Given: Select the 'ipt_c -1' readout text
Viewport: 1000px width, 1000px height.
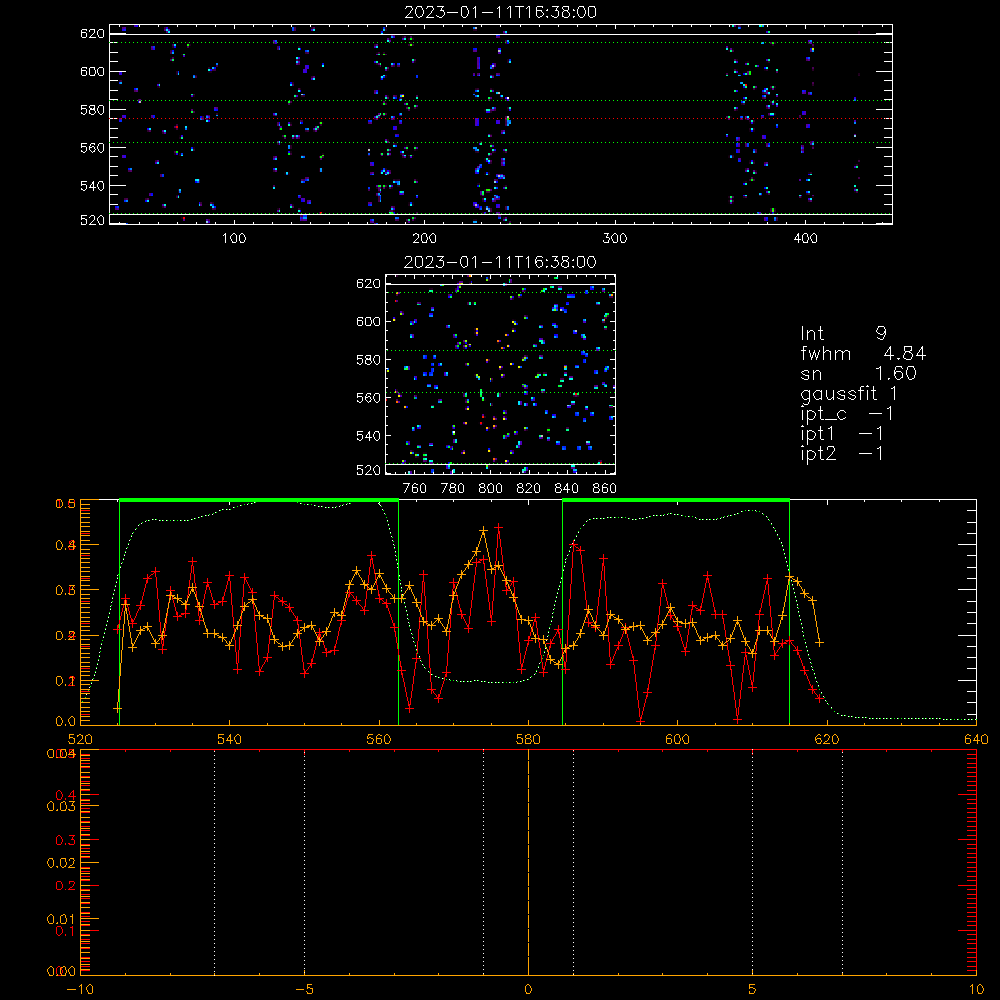Looking at the screenshot, I should click(x=847, y=414).
